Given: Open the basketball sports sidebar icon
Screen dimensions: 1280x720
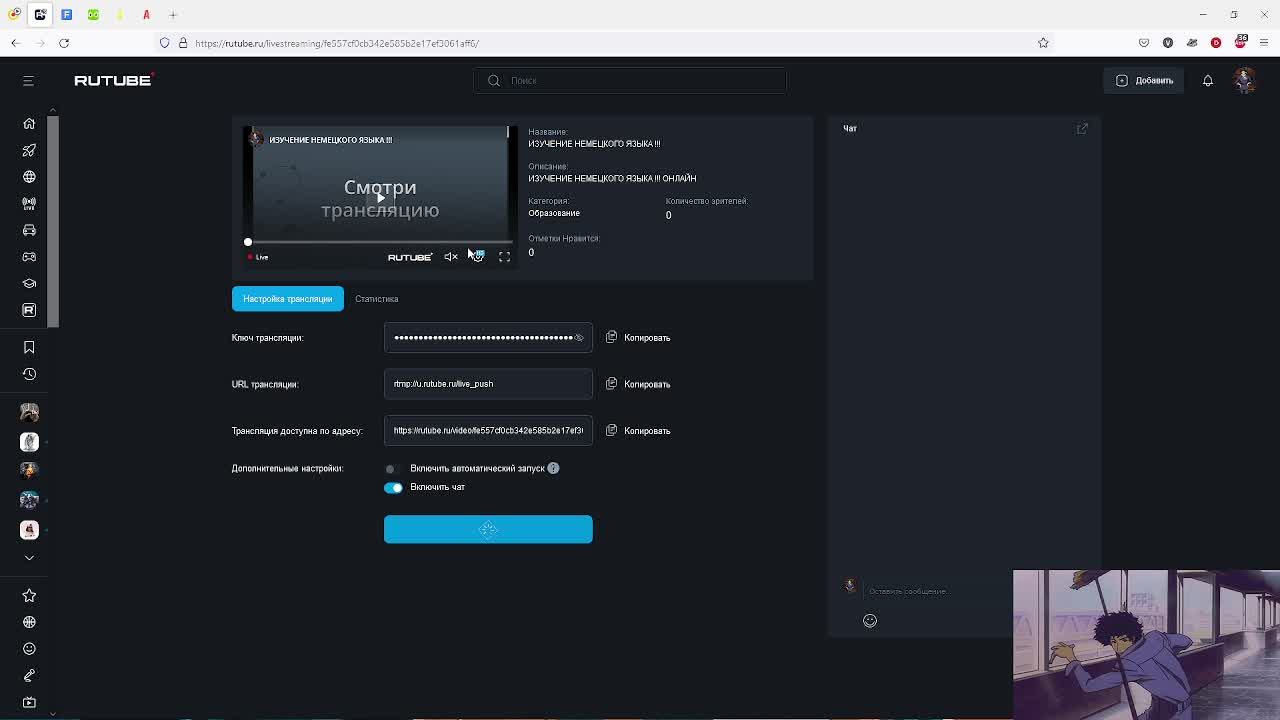Looking at the screenshot, I should point(29,622).
